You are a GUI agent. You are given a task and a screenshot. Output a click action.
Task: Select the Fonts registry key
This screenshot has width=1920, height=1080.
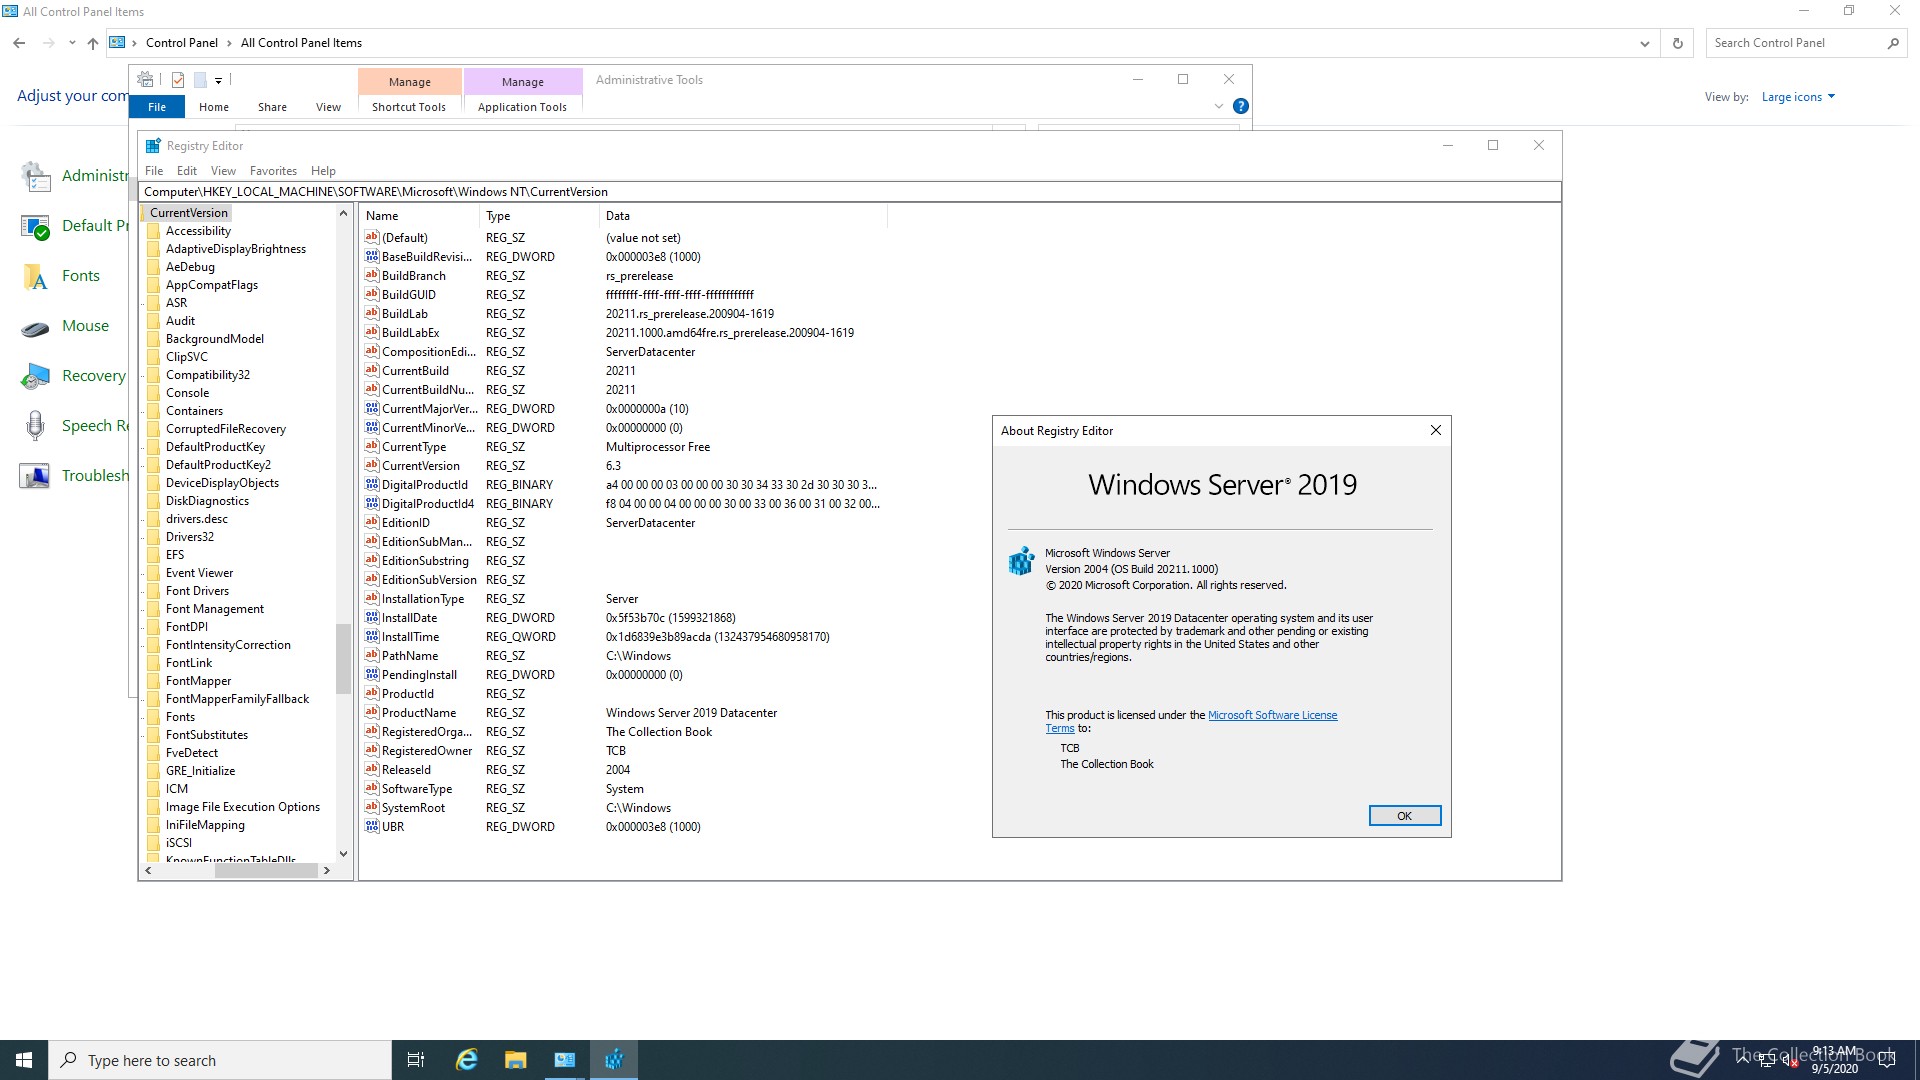coord(180,717)
